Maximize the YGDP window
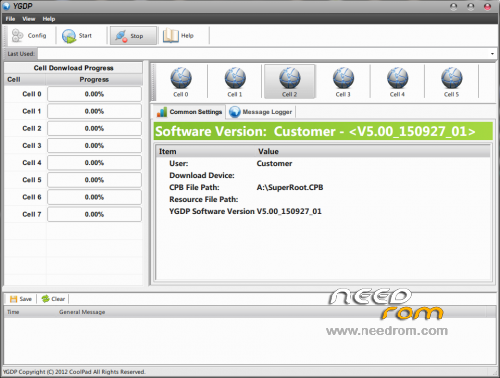 [471, 6]
